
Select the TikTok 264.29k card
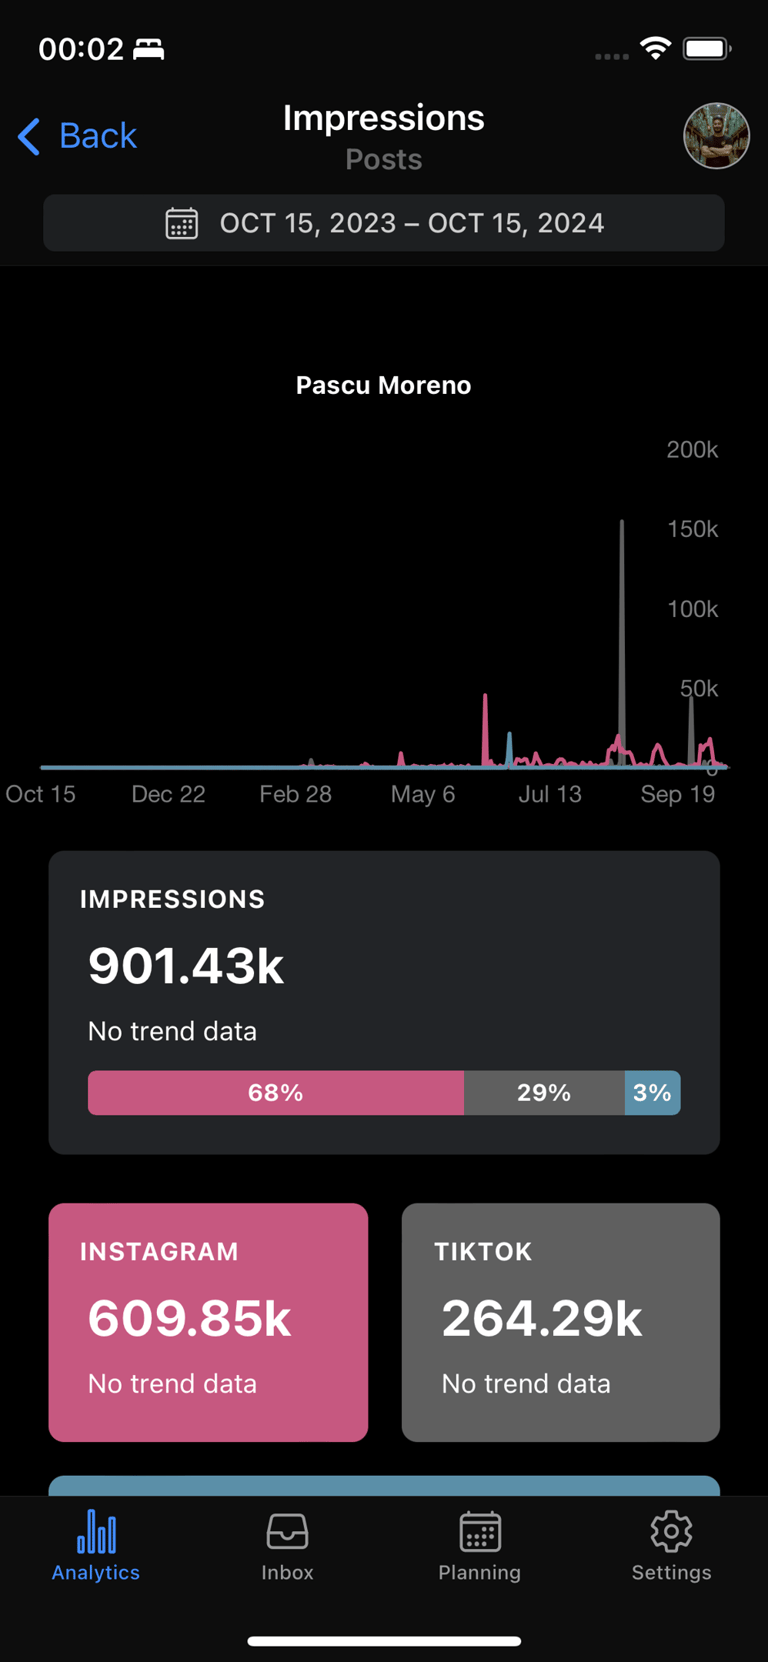[x=561, y=1322]
